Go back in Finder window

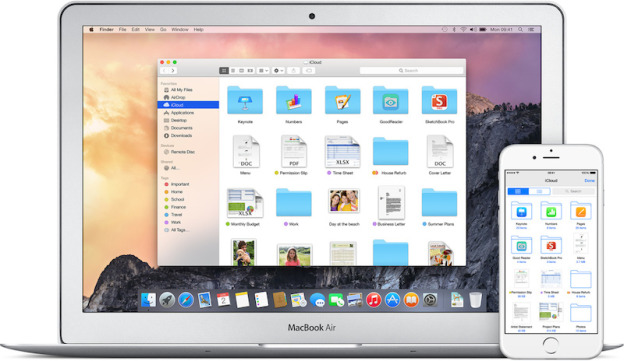(x=164, y=70)
